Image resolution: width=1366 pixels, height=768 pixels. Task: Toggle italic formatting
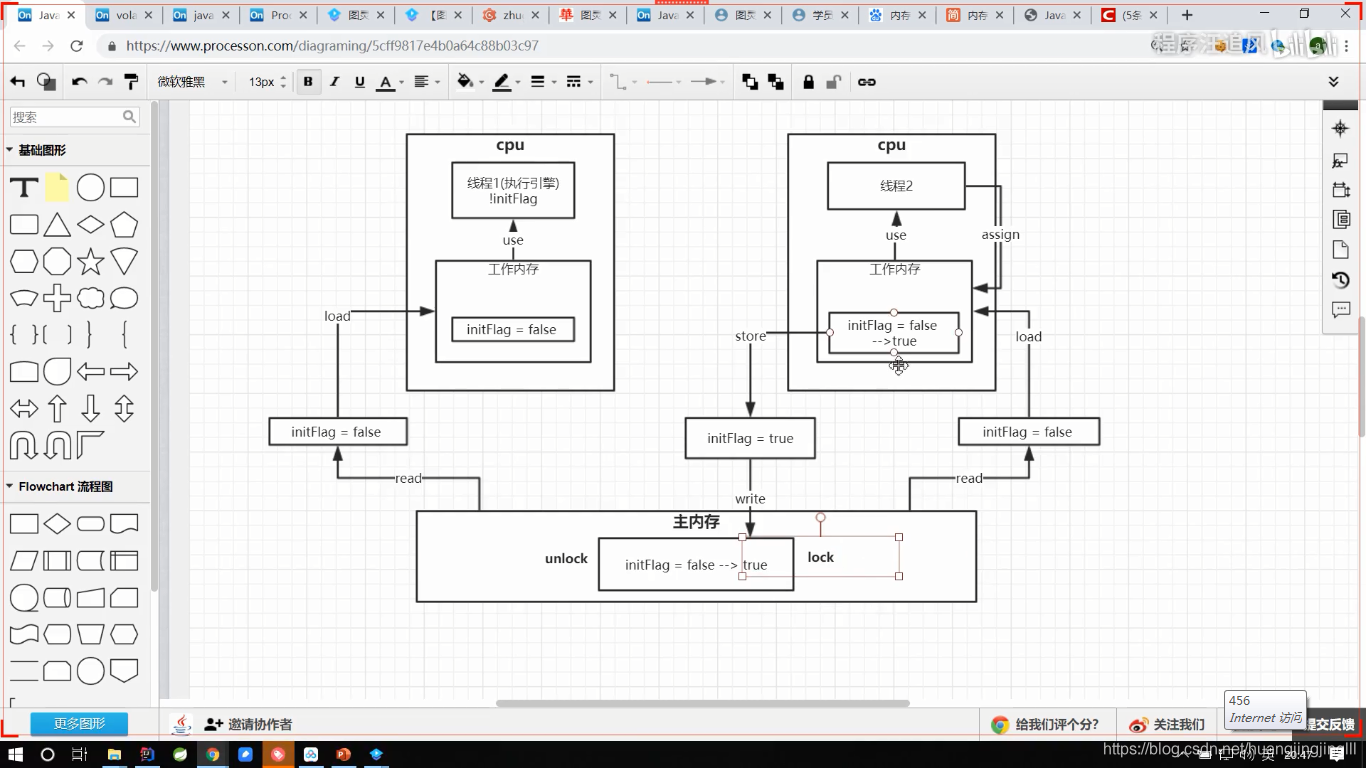click(x=334, y=82)
